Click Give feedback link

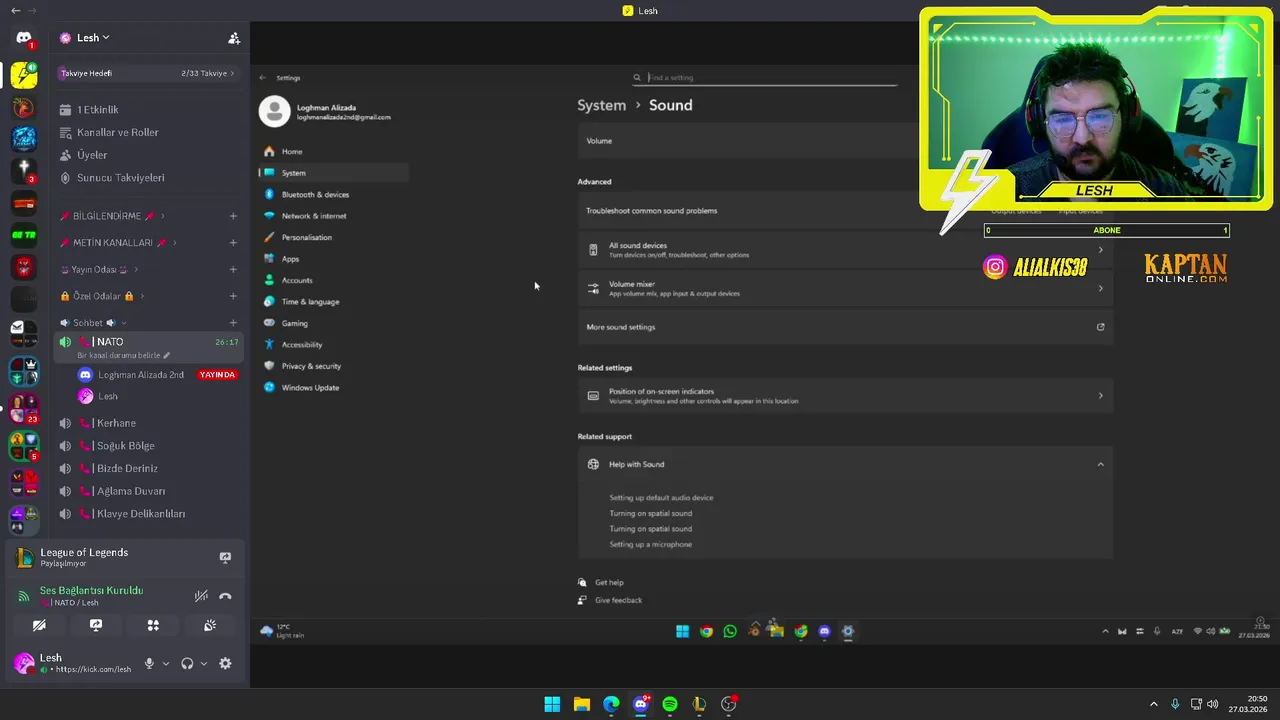pyautogui.click(x=618, y=601)
